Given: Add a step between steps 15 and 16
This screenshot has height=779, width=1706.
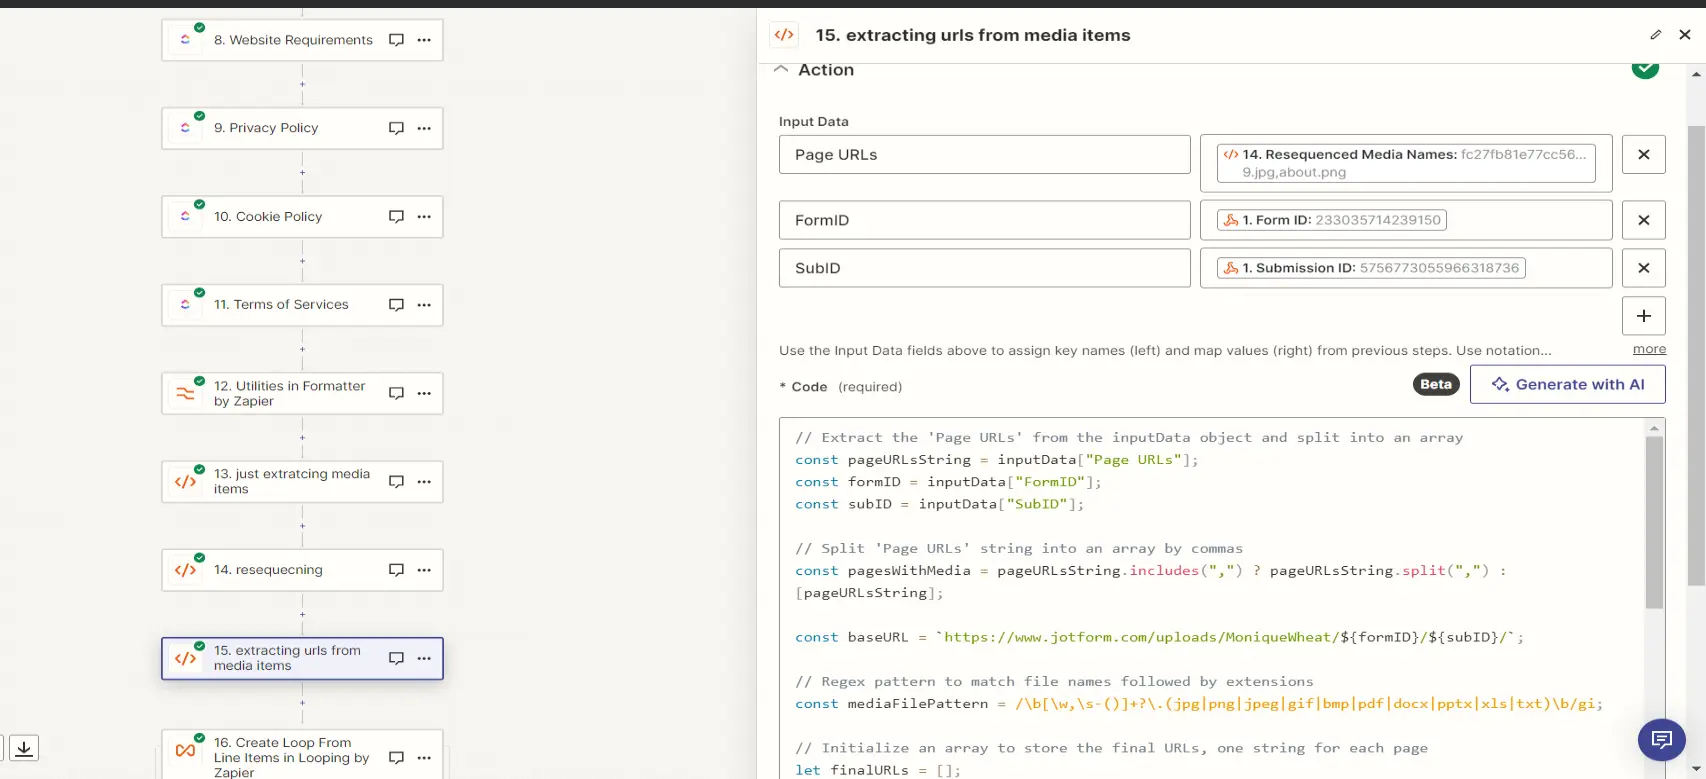Looking at the screenshot, I should click(302, 702).
